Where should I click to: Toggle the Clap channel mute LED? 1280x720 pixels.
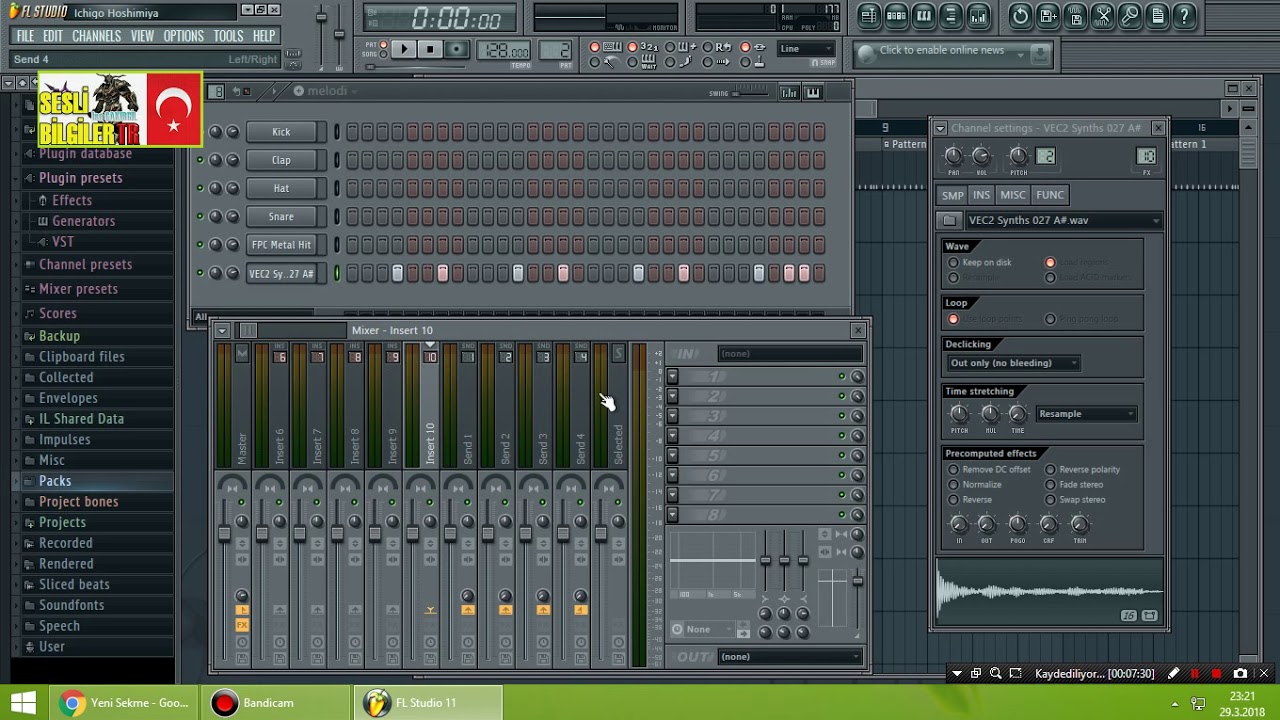coord(200,160)
